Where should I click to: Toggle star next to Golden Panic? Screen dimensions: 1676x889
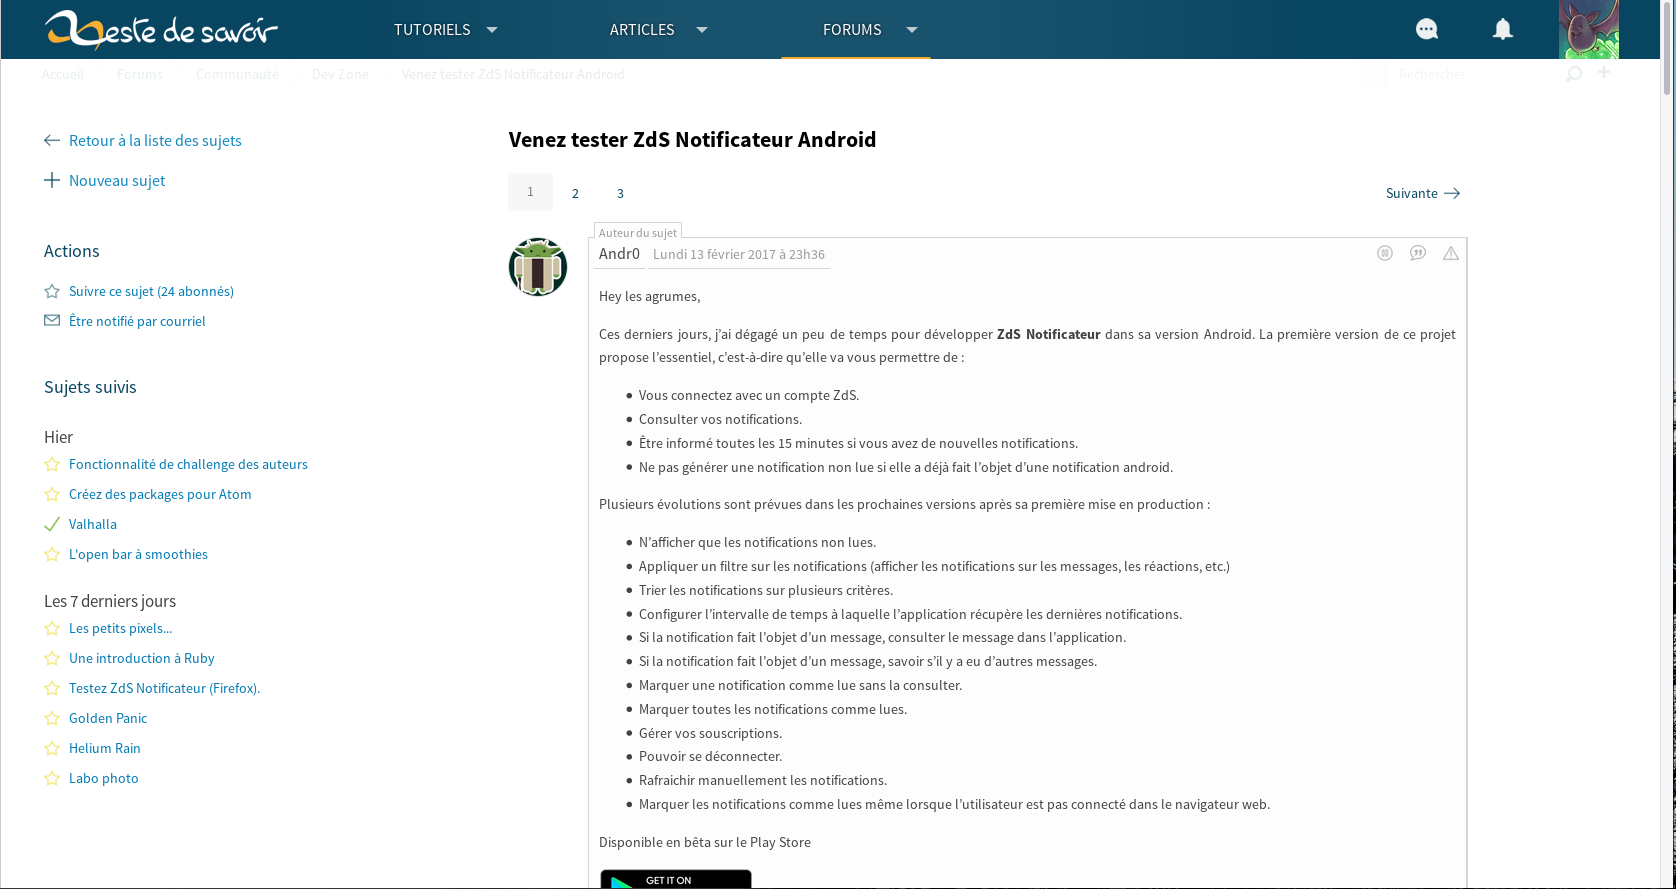click(52, 718)
